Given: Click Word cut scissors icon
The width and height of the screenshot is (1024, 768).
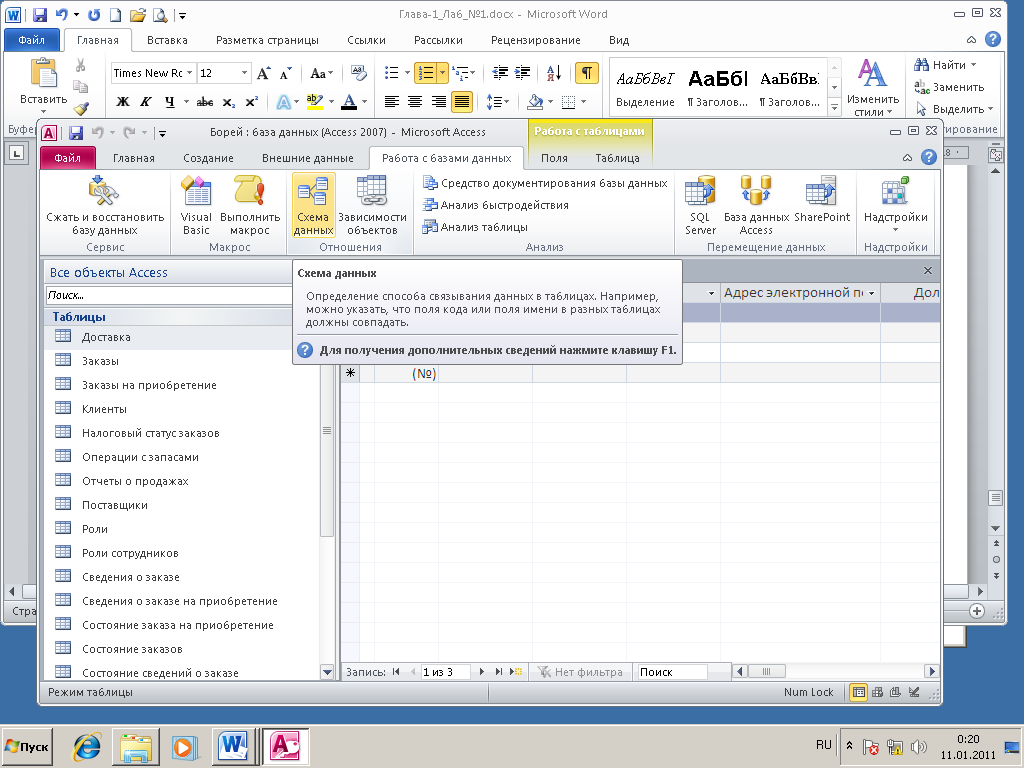Looking at the screenshot, I should [x=80, y=65].
